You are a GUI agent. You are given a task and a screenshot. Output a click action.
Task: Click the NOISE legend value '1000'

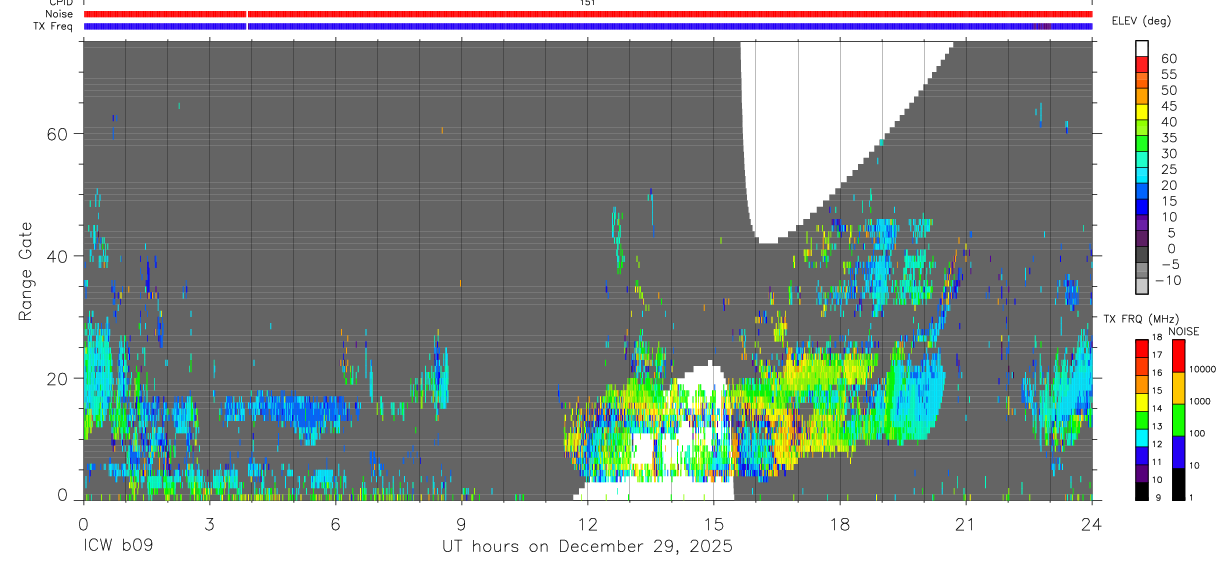[1201, 402]
